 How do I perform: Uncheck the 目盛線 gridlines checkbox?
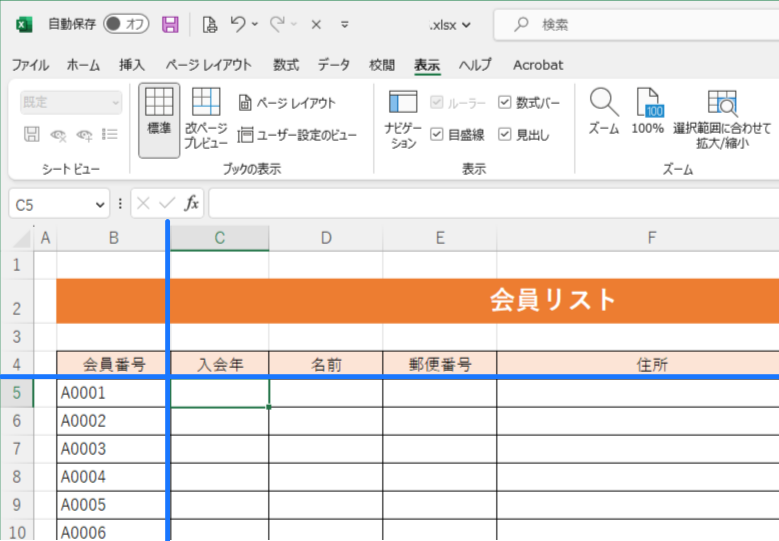tap(437, 134)
